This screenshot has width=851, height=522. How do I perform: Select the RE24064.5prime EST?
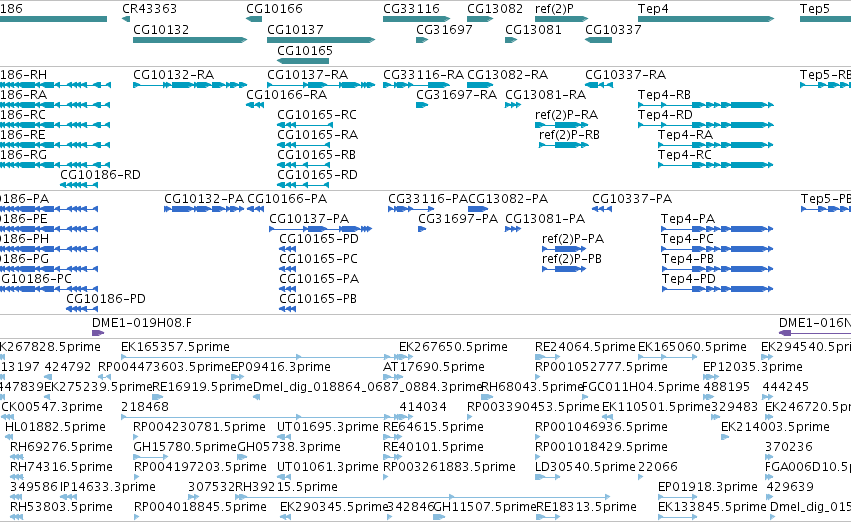click(x=547, y=357)
